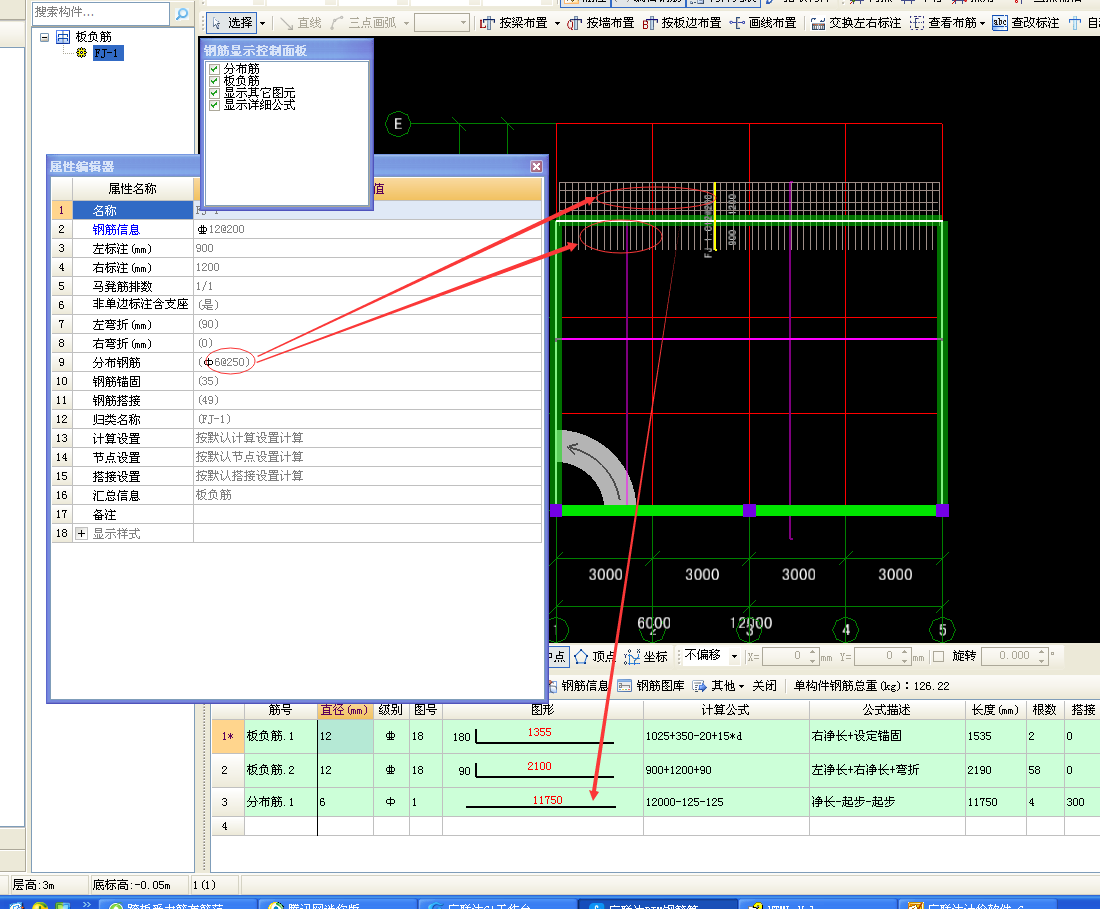
Task: Open the 其他 dropdown menu
Action: pos(718,686)
